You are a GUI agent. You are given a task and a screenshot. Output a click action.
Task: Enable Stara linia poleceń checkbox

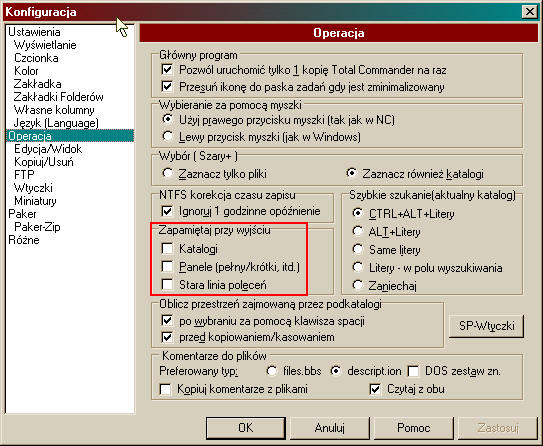[167, 285]
